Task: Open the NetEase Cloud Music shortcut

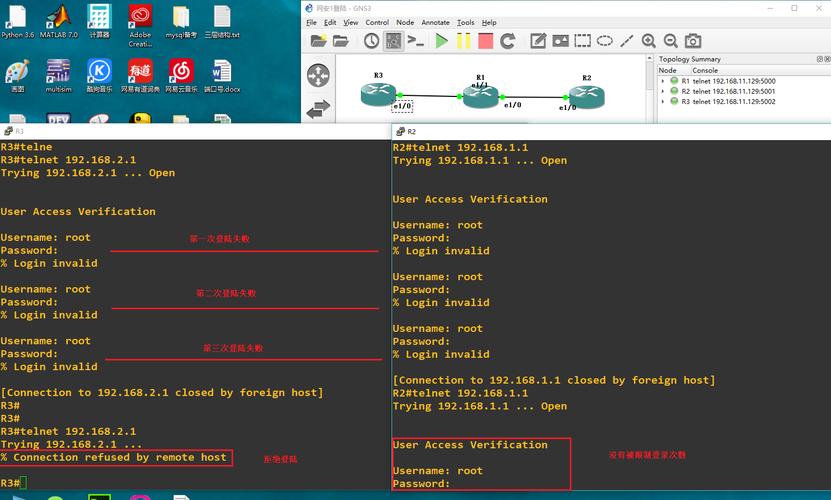Action: click(181, 76)
